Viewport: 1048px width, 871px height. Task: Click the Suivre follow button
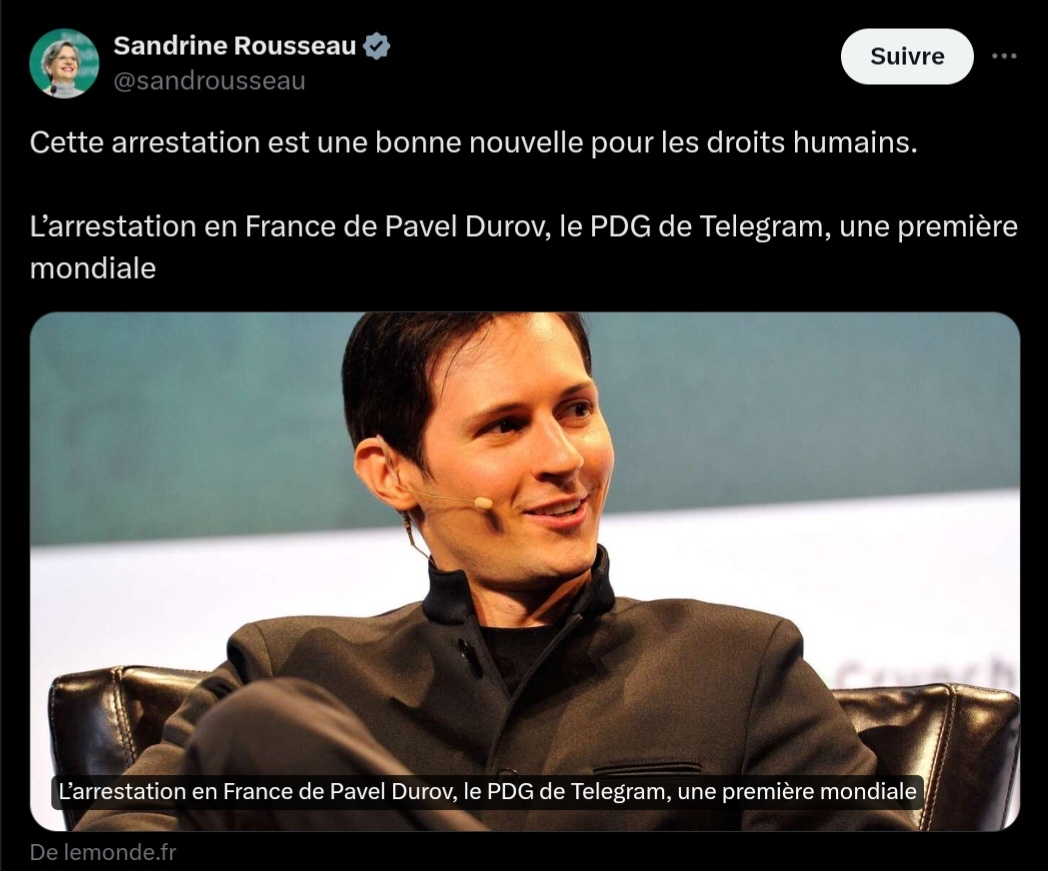click(907, 56)
